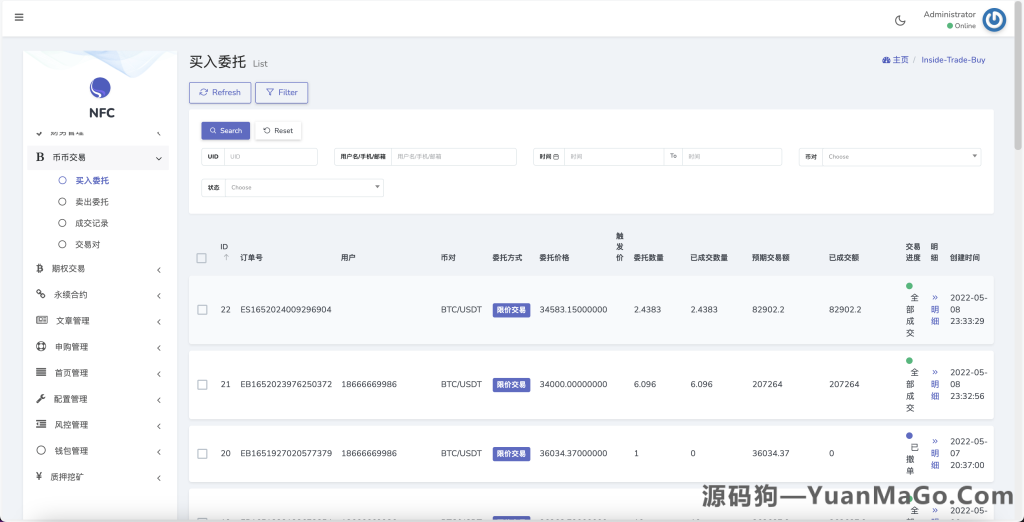Open the 状态 Choose dropdown
This screenshot has height=522, width=1024.
pyautogui.click(x=304, y=188)
